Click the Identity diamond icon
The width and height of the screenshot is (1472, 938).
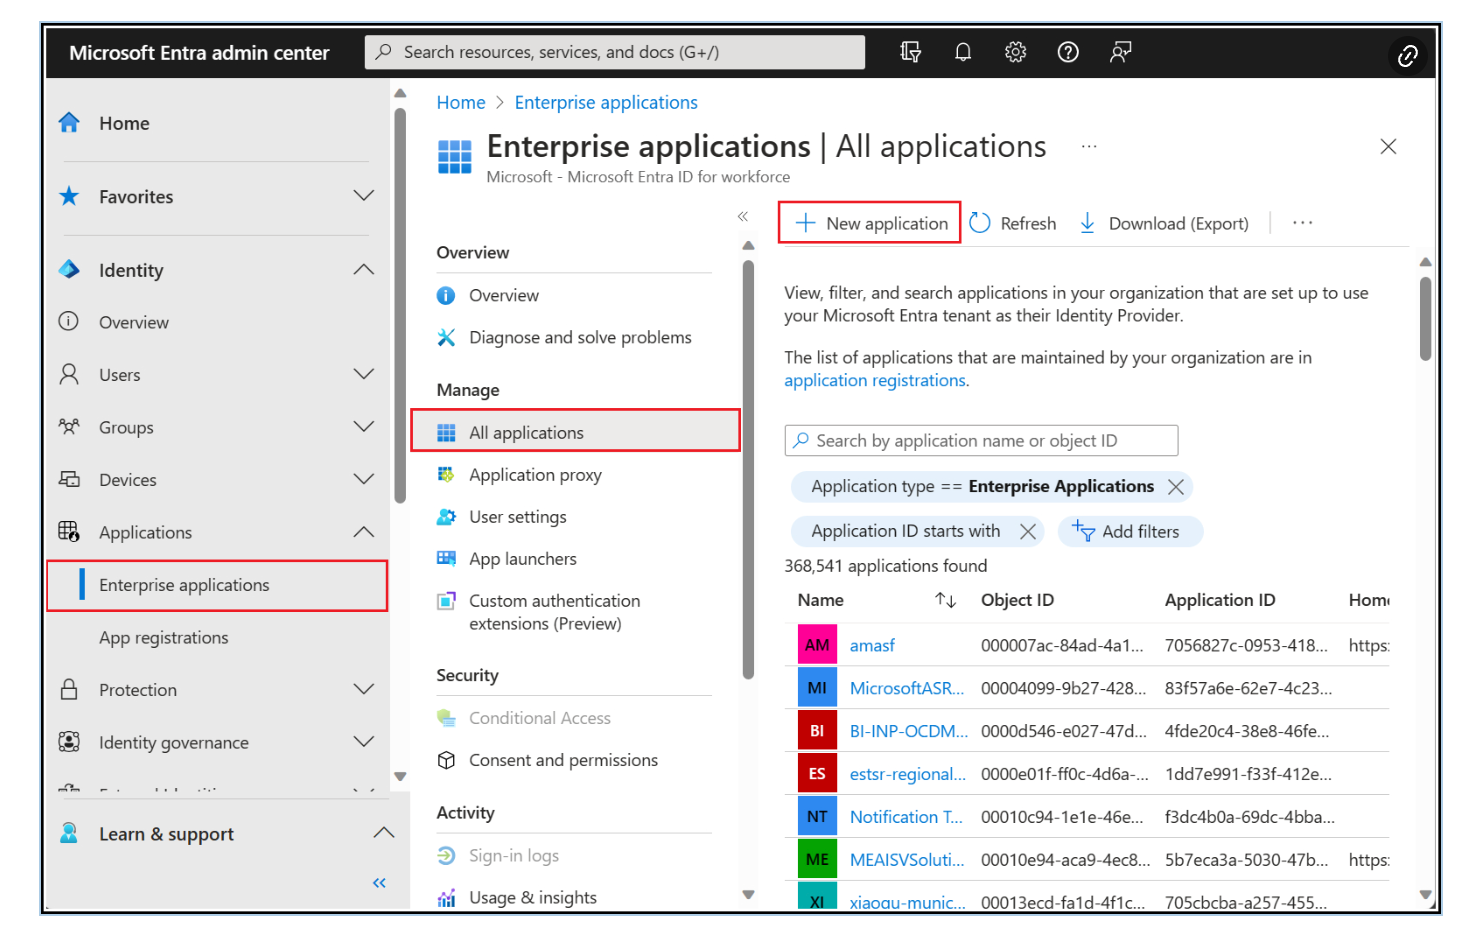coord(69,269)
